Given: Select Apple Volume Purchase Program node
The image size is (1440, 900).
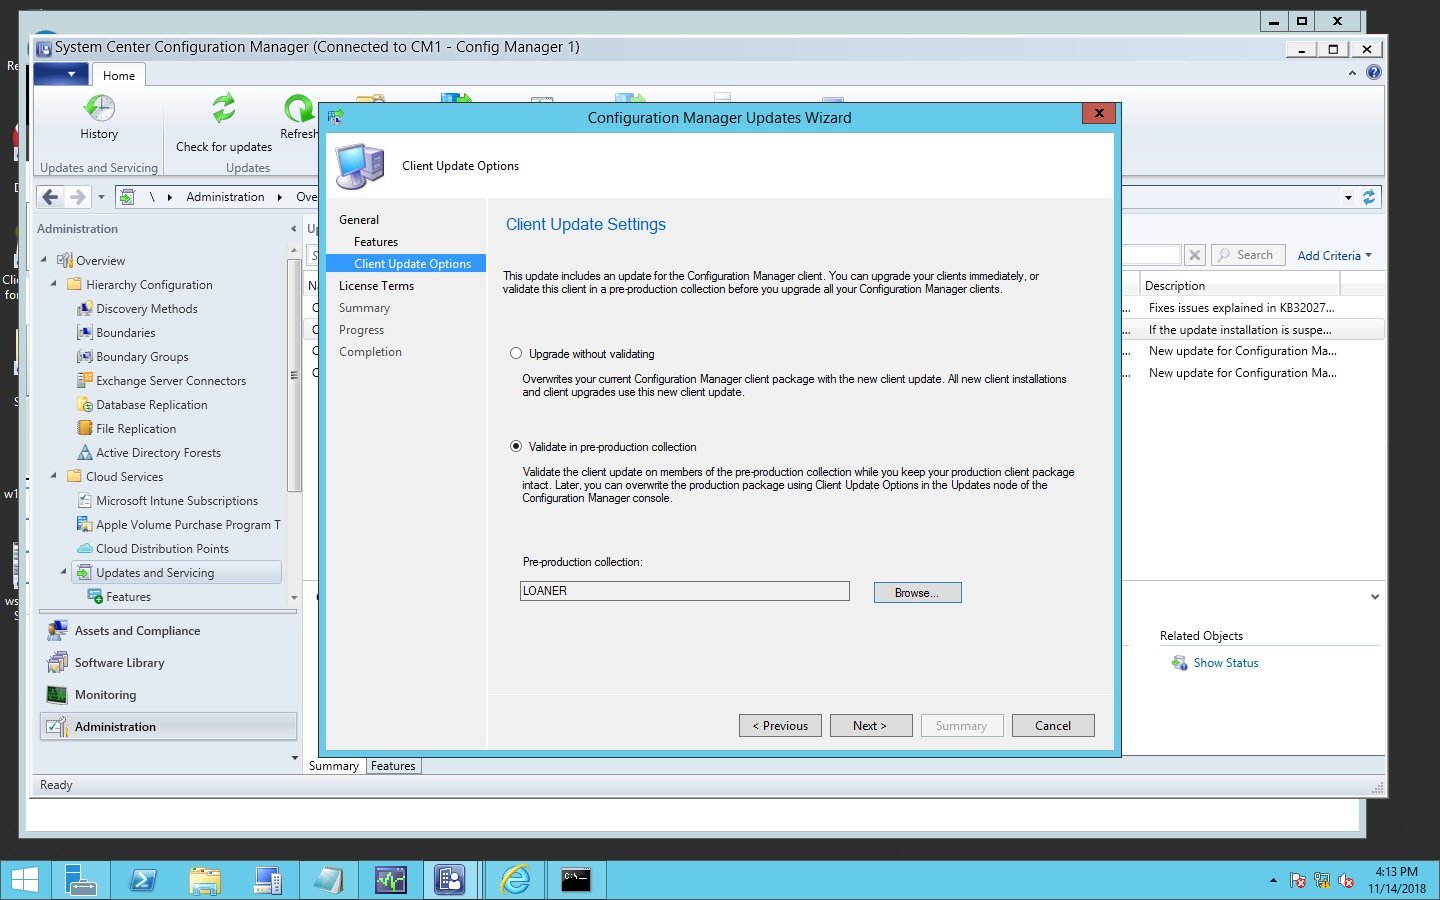Looking at the screenshot, I should tap(188, 525).
